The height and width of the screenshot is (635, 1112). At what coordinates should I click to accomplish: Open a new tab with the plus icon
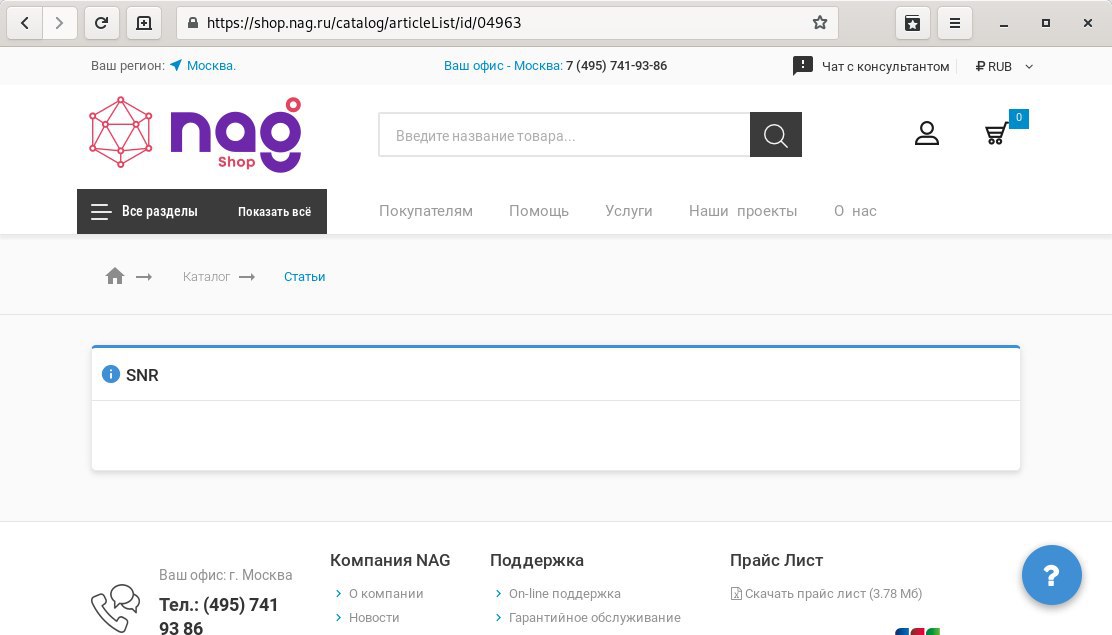pos(144,23)
